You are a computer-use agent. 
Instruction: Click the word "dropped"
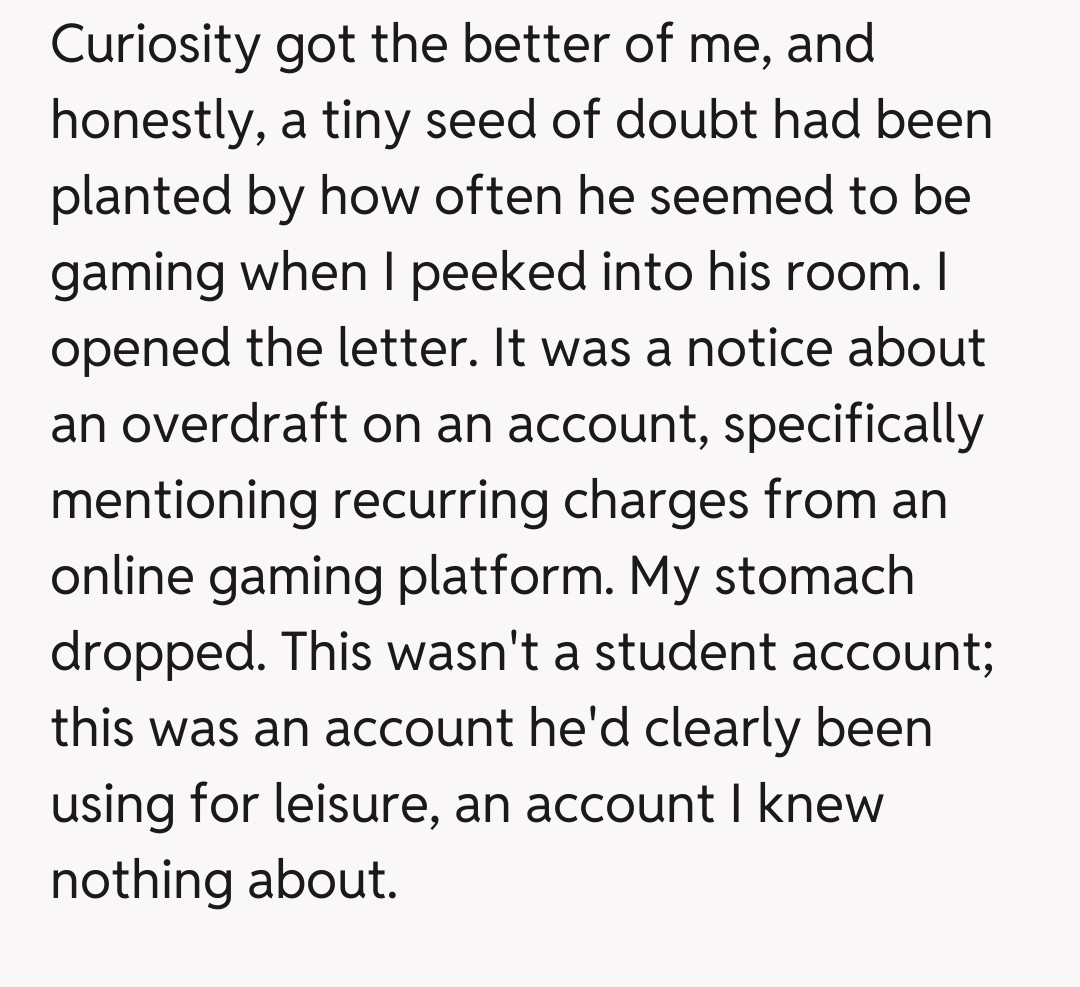157,654
